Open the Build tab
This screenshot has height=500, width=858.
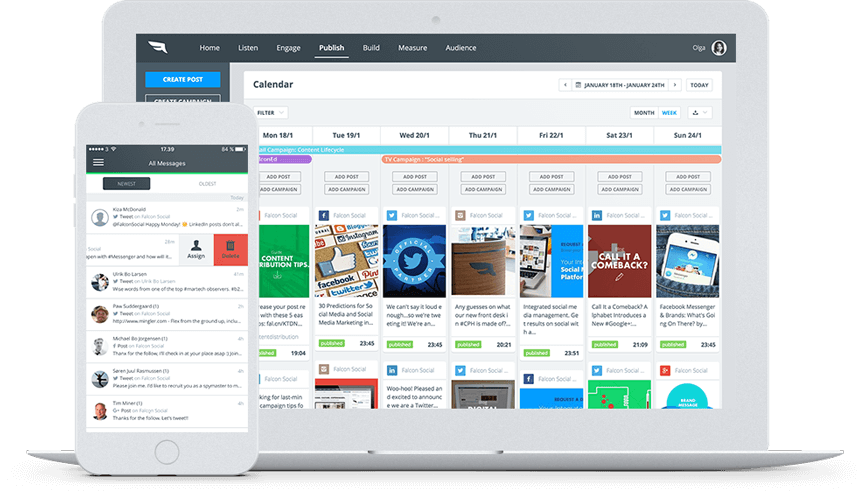(x=371, y=48)
